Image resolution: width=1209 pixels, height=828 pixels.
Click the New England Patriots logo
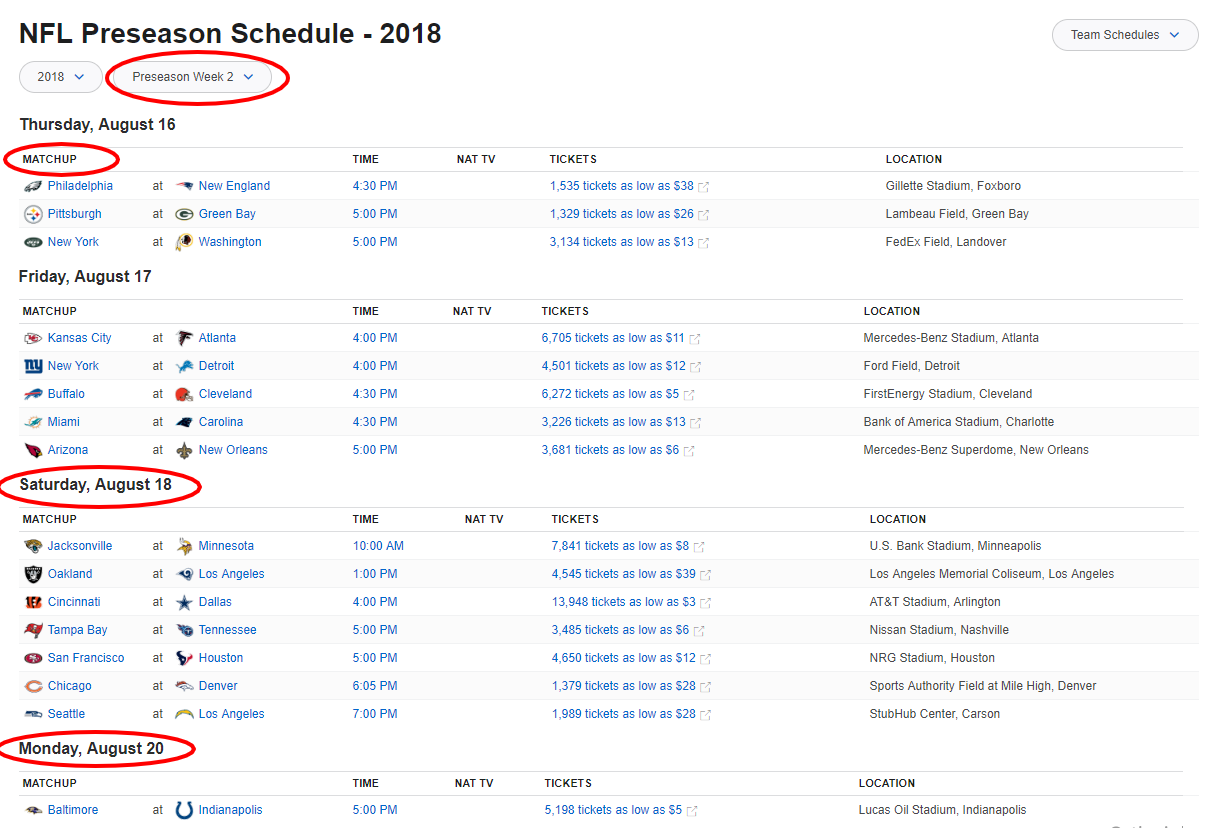tap(184, 186)
